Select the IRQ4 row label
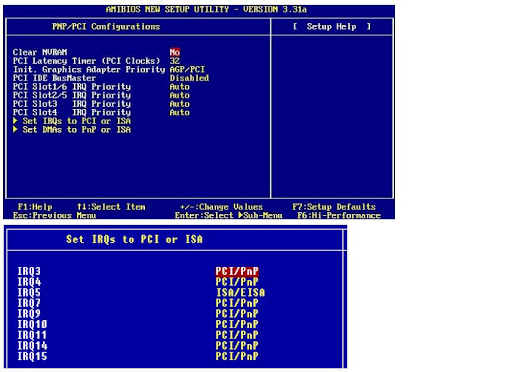The image size is (512, 372). pyautogui.click(x=29, y=282)
